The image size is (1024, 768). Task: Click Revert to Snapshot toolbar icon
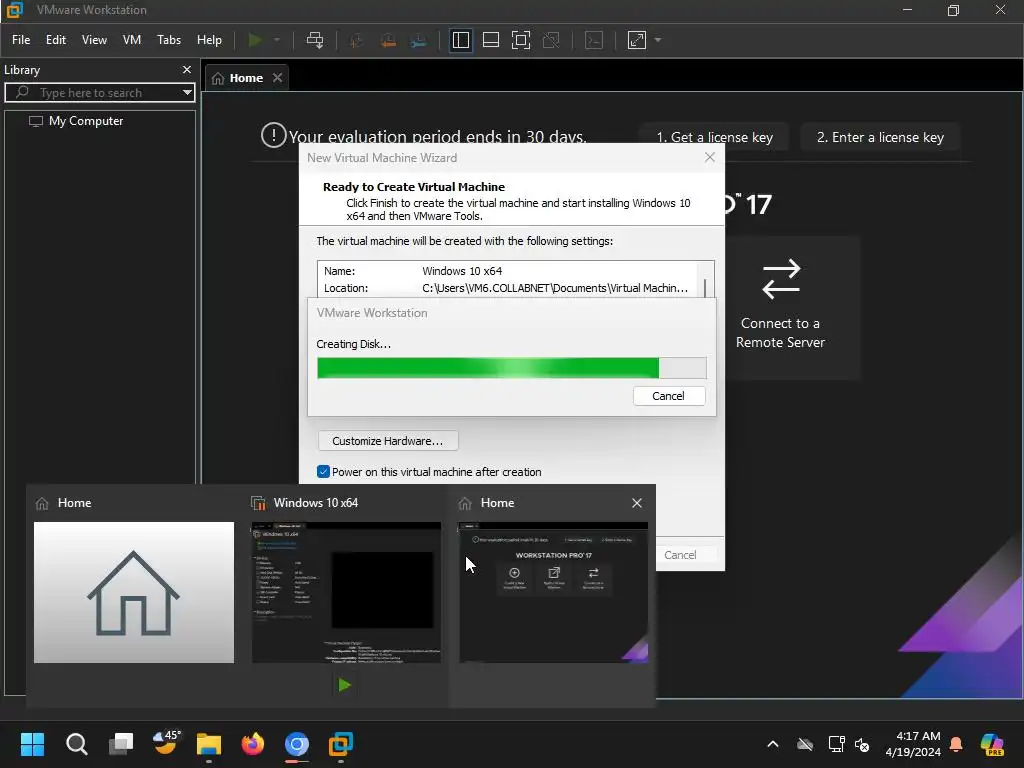(x=388, y=40)
